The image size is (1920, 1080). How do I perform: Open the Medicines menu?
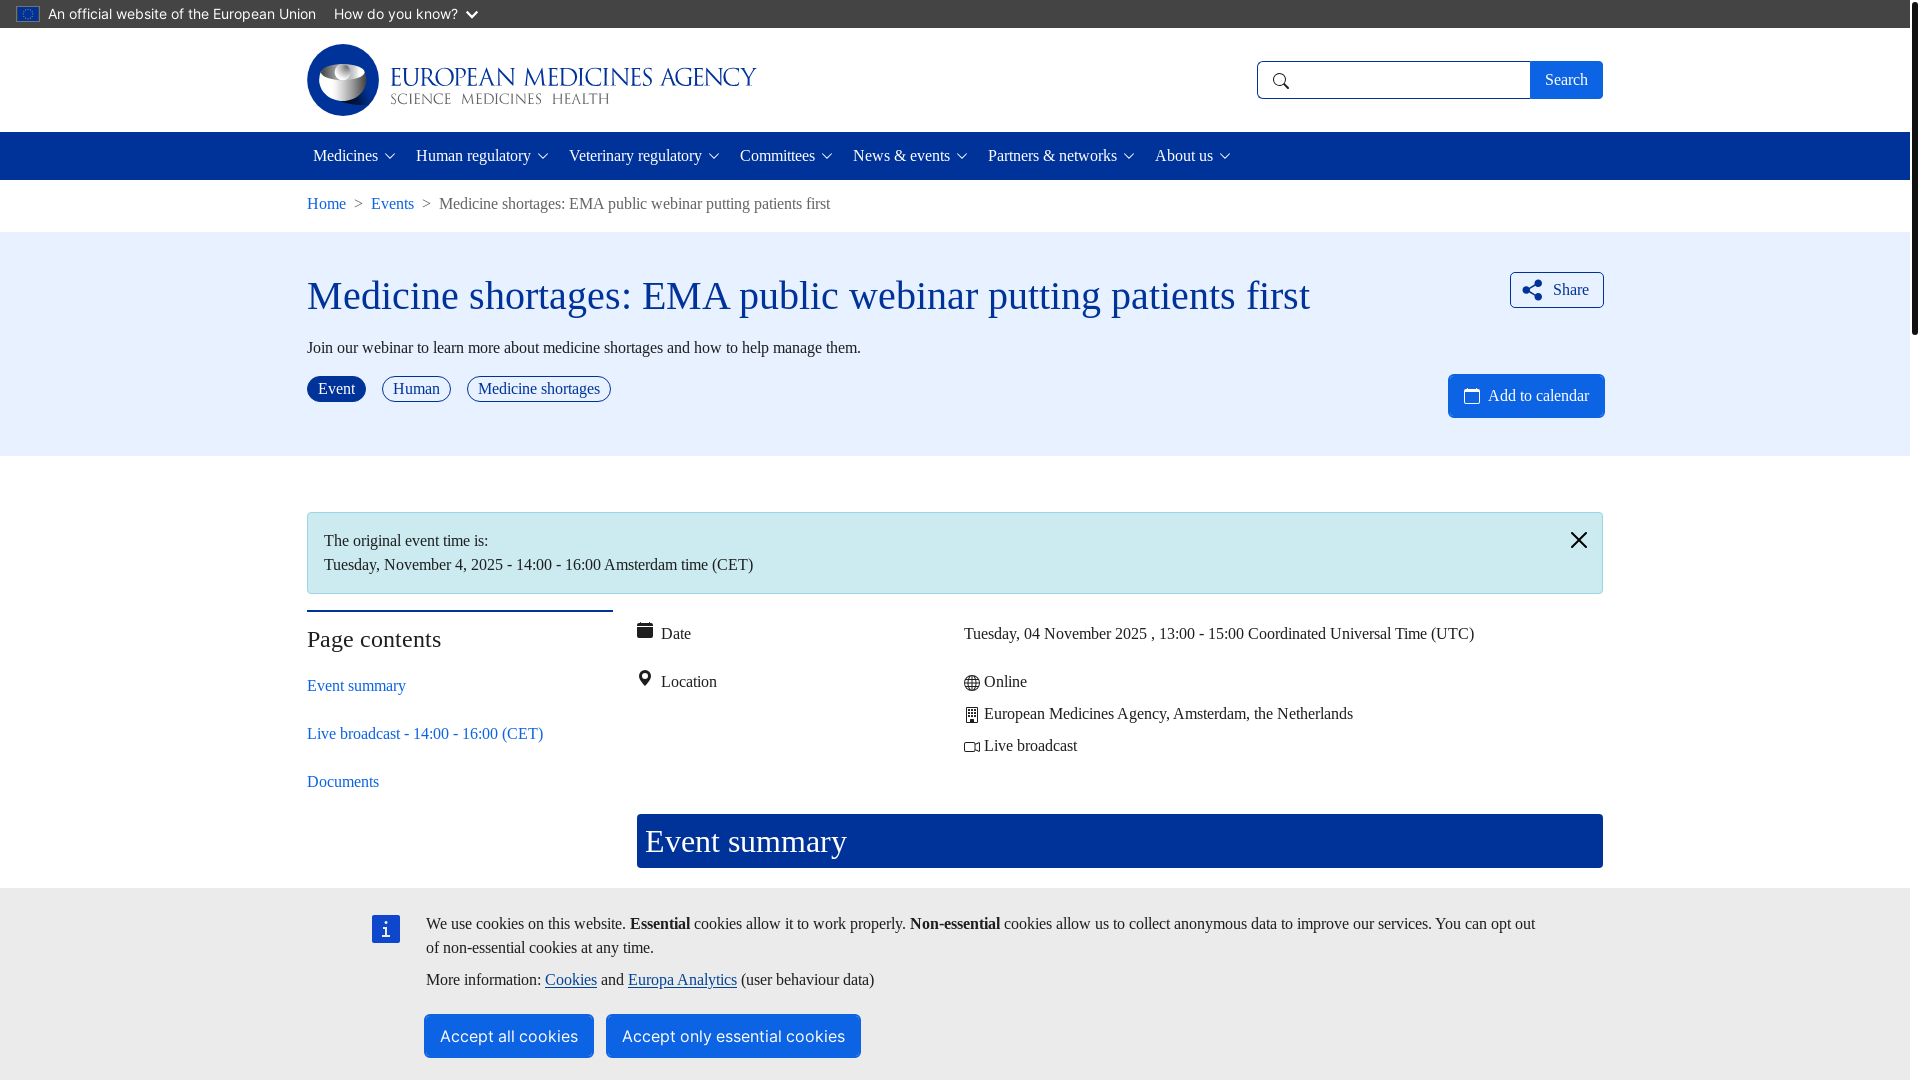click(x=354, y=156)
